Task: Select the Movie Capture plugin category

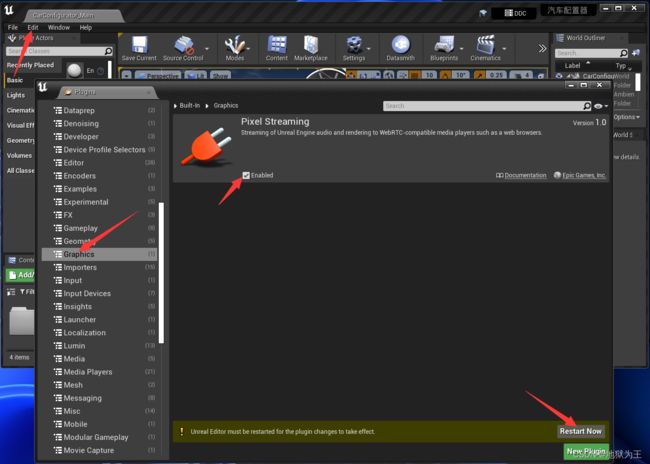Action: click(99, 450)
